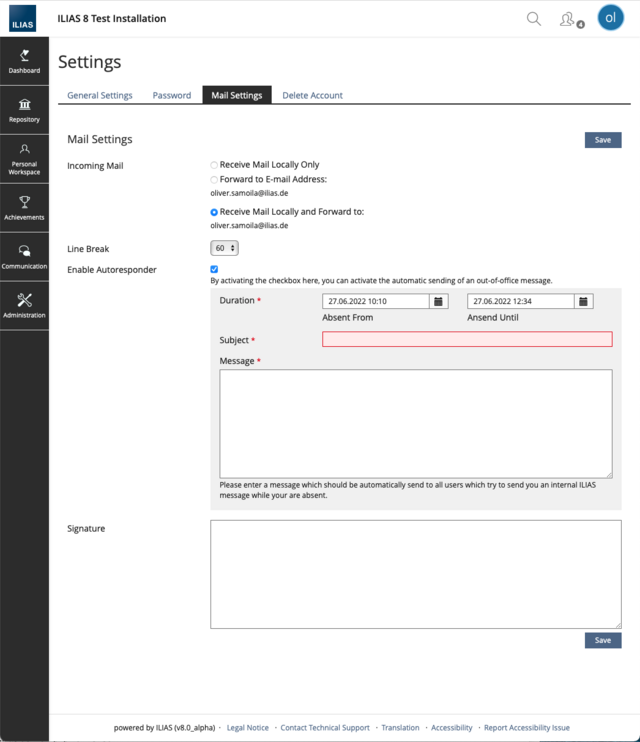The height and width of the screenshot is (742, 640).
Task: Open the Dashboard sidebar icon
Action: coord(24,61)
